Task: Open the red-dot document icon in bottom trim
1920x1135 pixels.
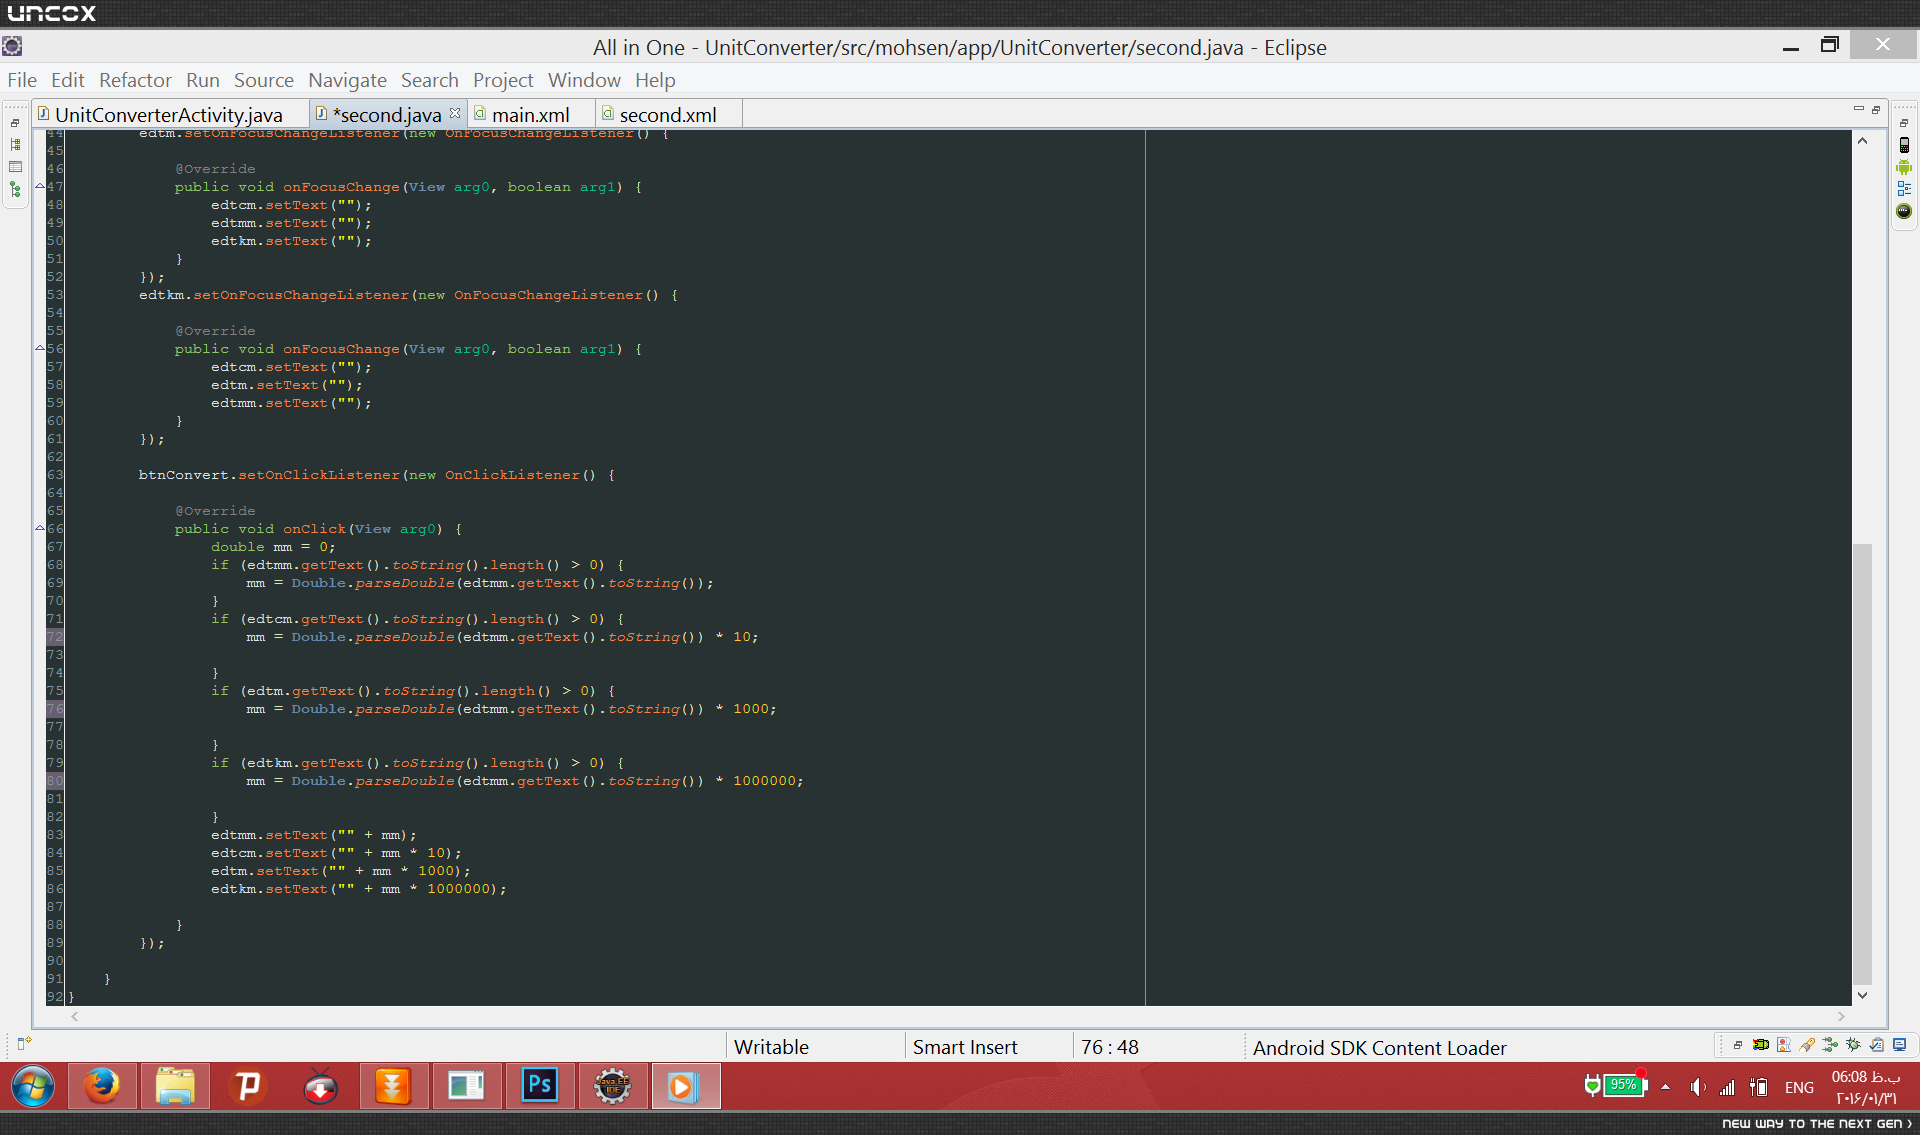Action: [1784, 1045]
